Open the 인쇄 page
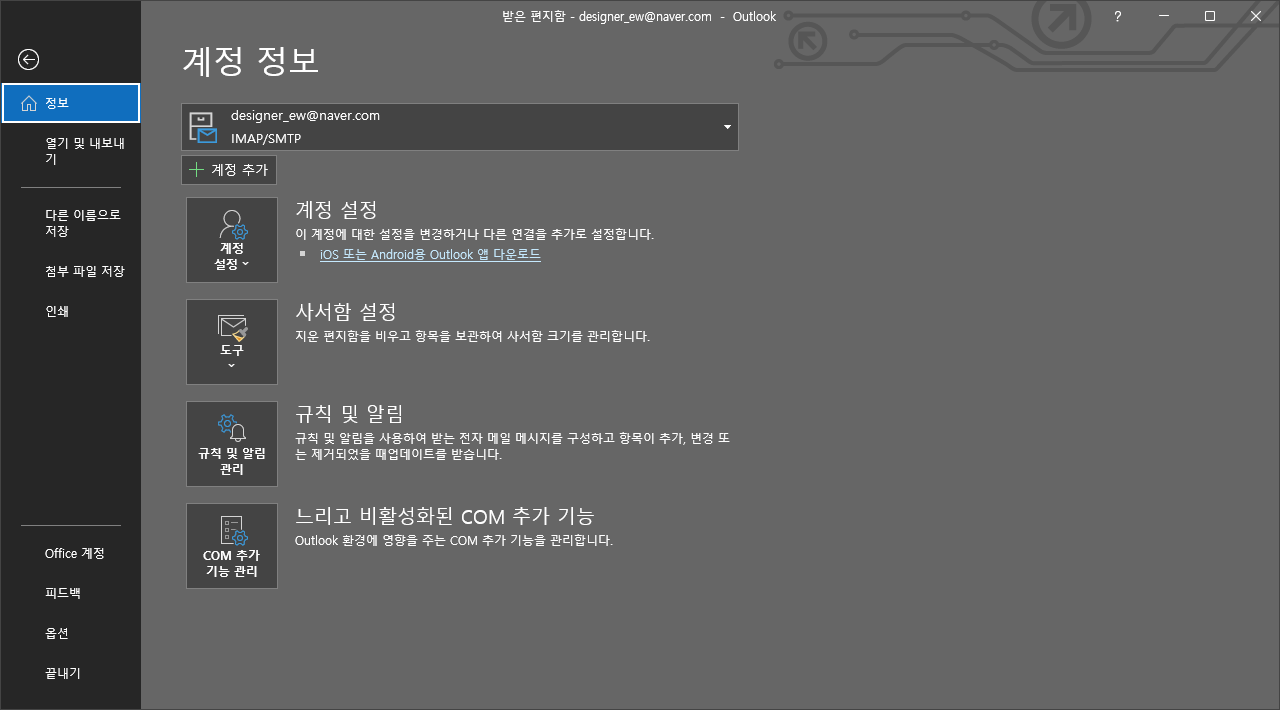Image resolution: width=1280 pixels, height=710 pixels. (71, 311)
